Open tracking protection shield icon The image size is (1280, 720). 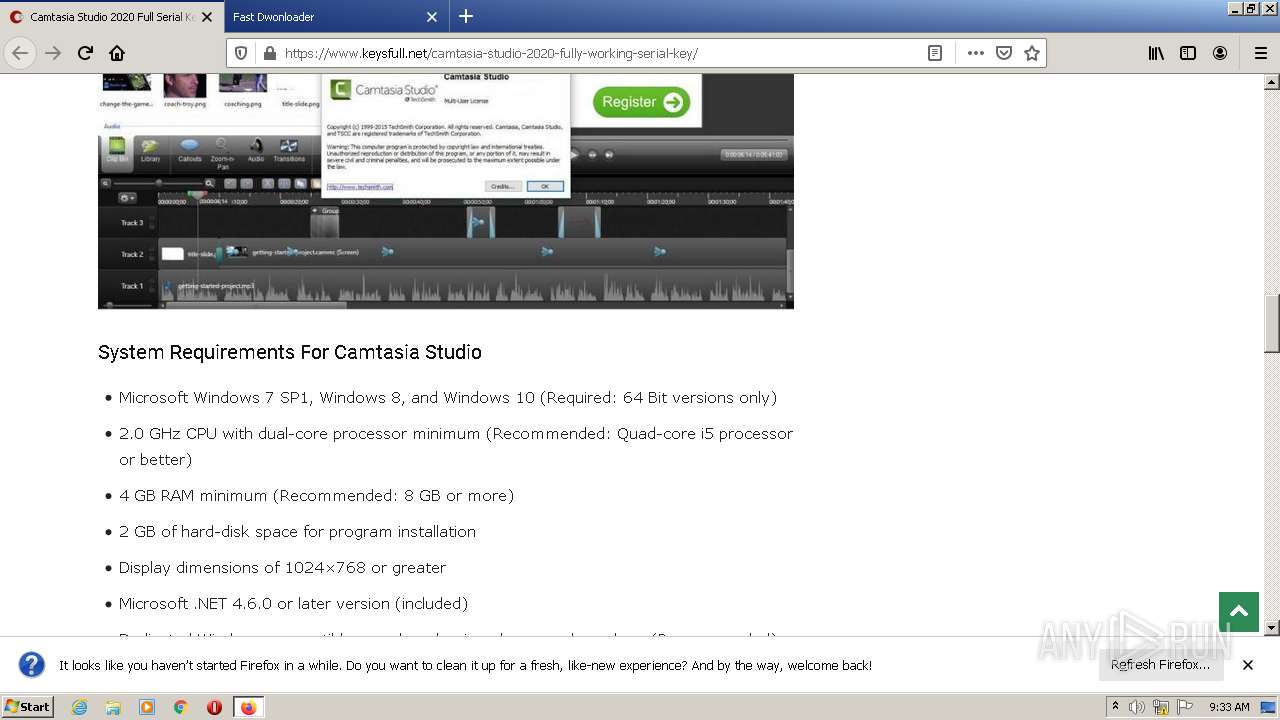click(x=240, y=53)
